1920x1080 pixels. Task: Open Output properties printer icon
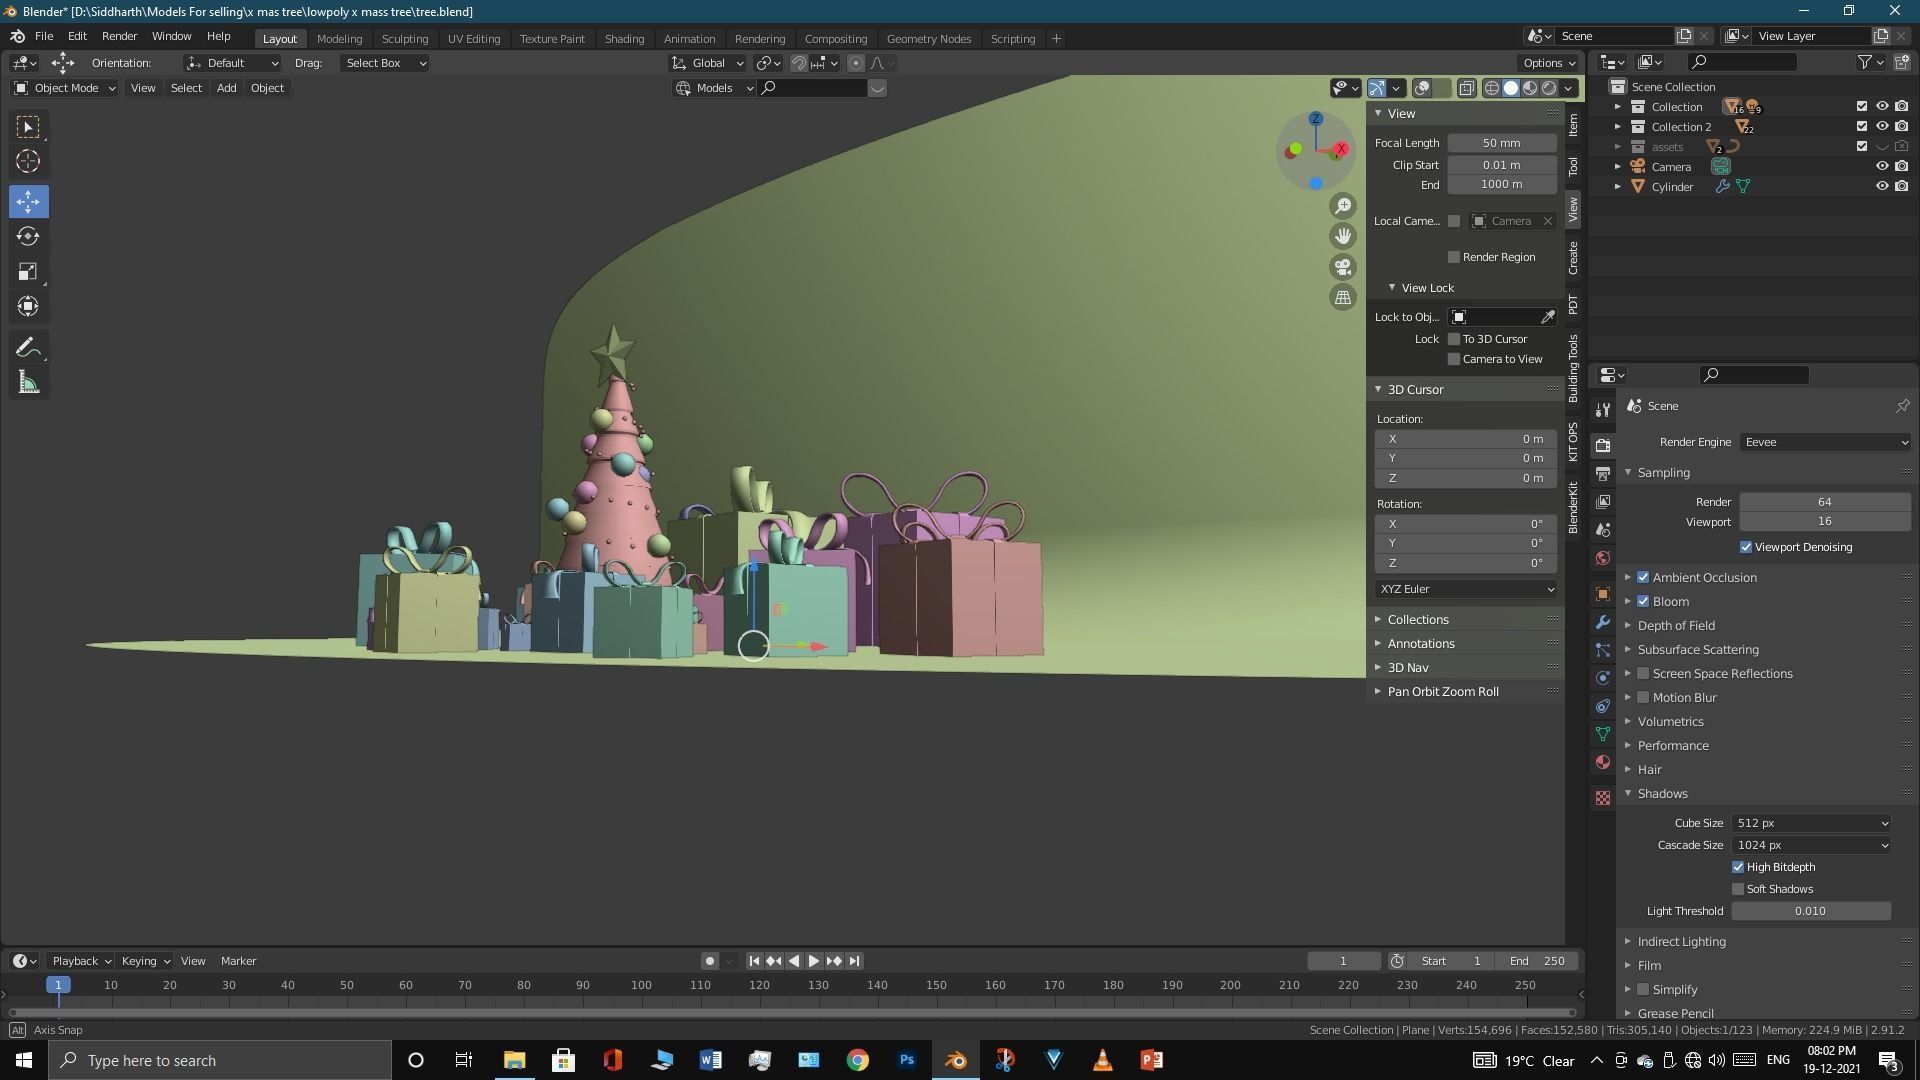(x=1603, y=473)
